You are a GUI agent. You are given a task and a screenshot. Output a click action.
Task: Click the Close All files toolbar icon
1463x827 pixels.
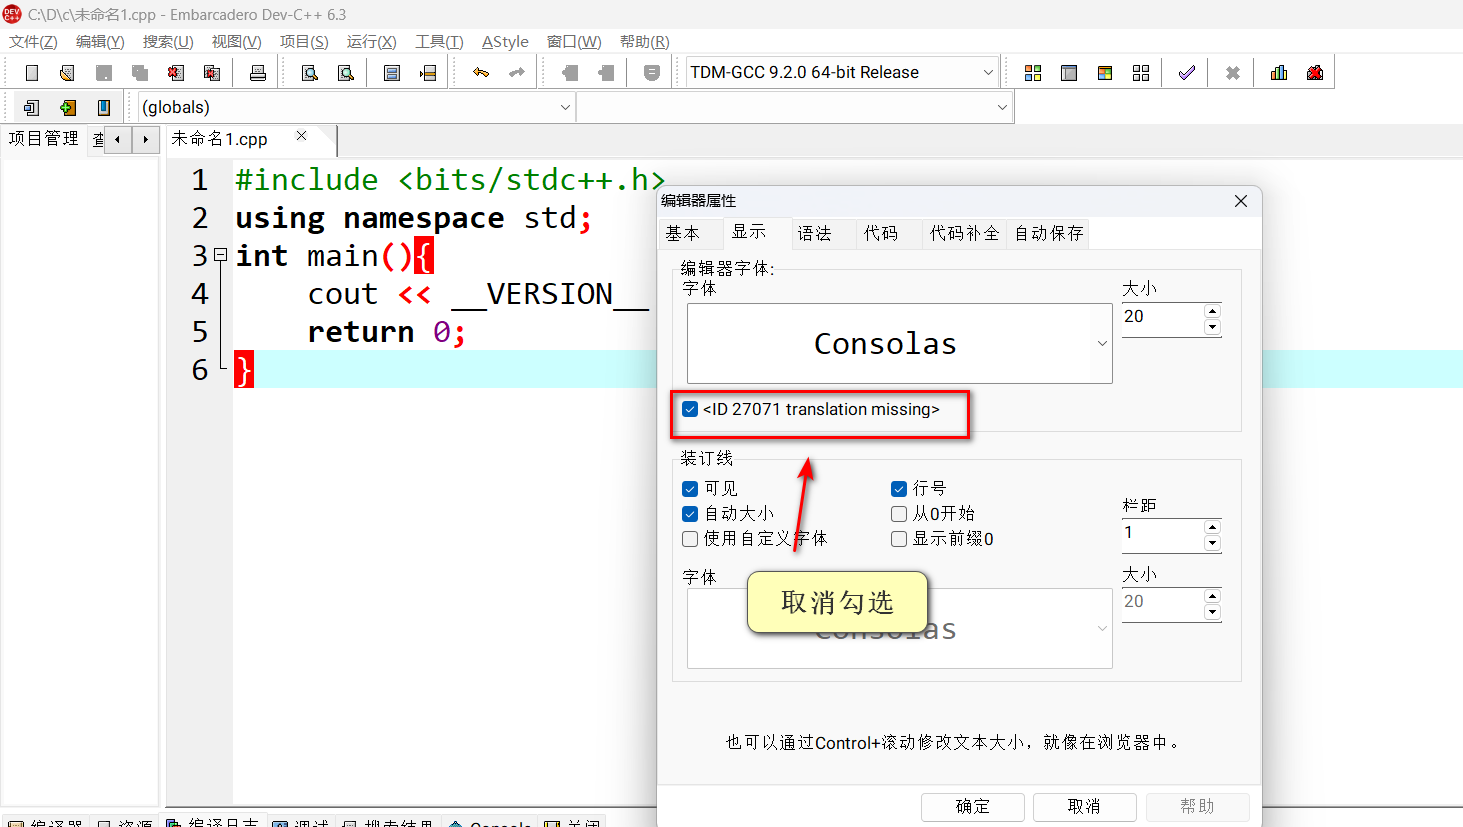tap(212, 73)
